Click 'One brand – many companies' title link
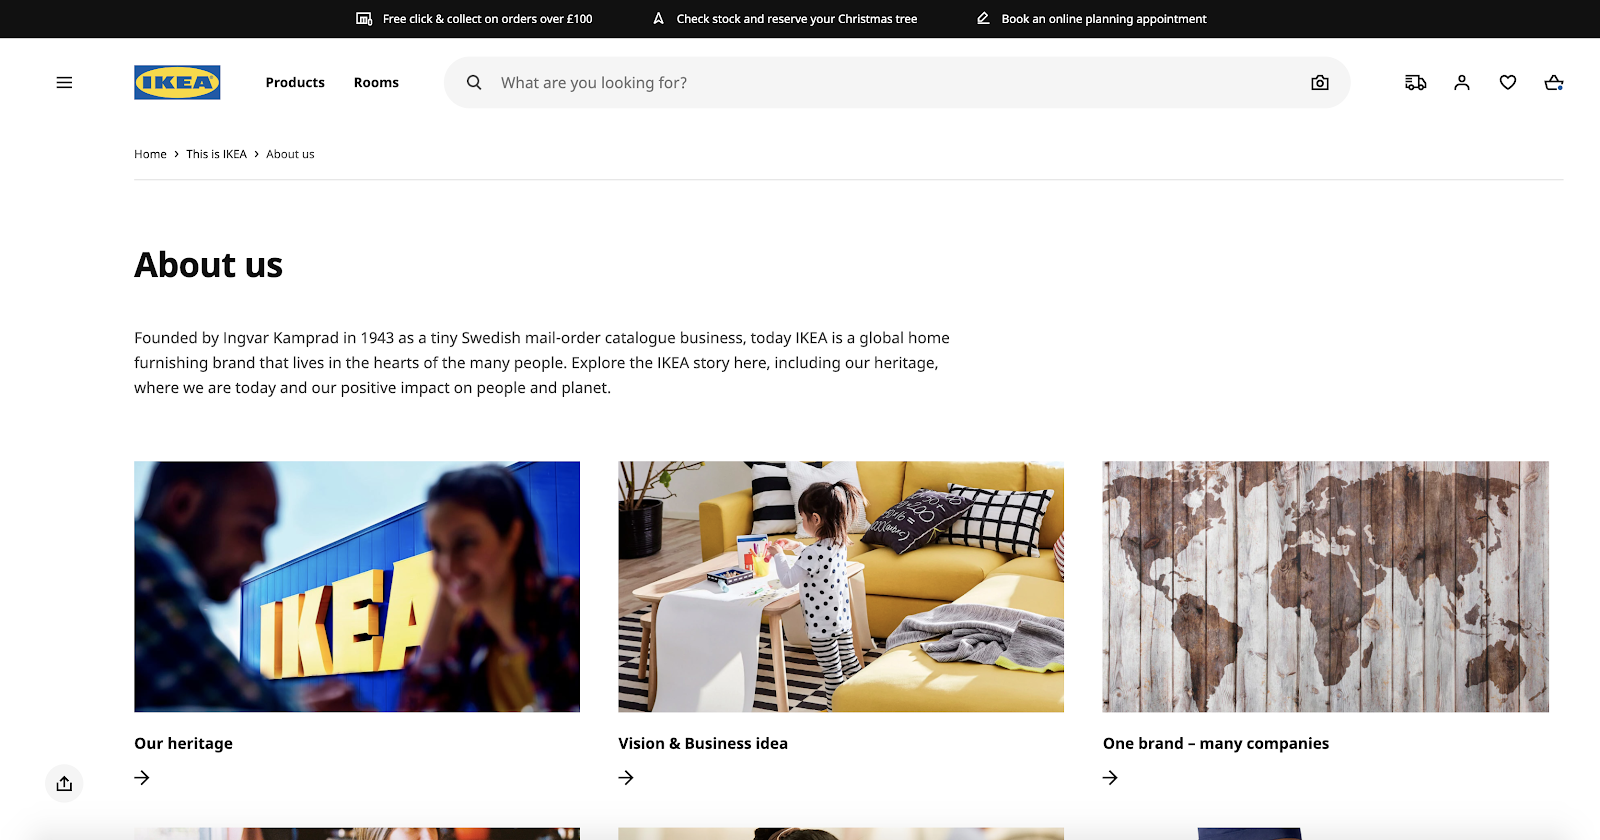The image size is (1600, 840). 1216,743
